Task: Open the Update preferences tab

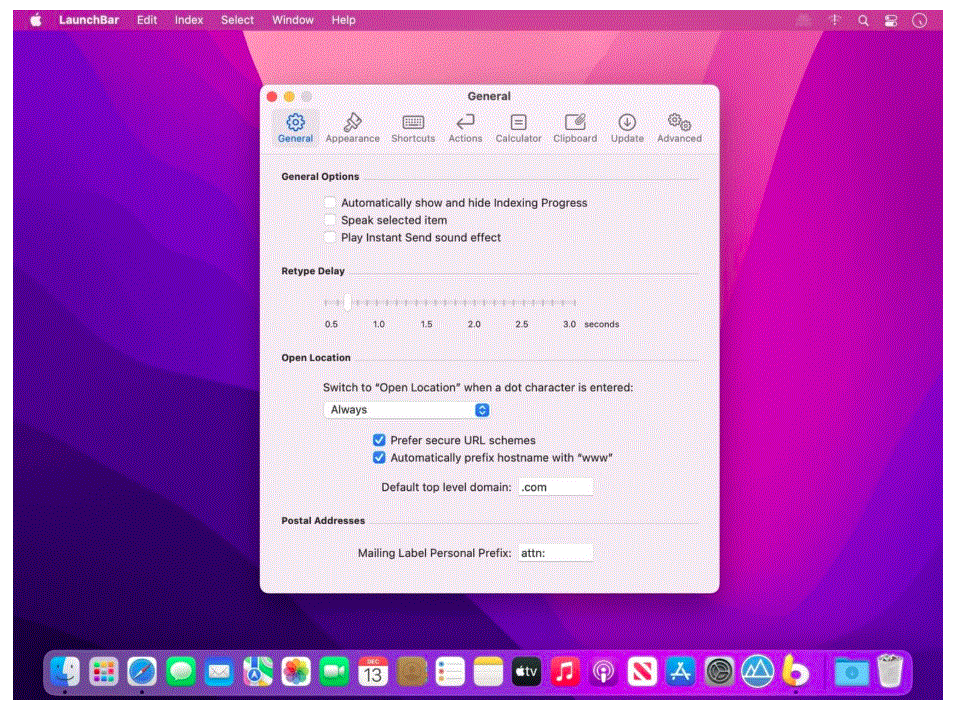Action: (x=627, y=128)
